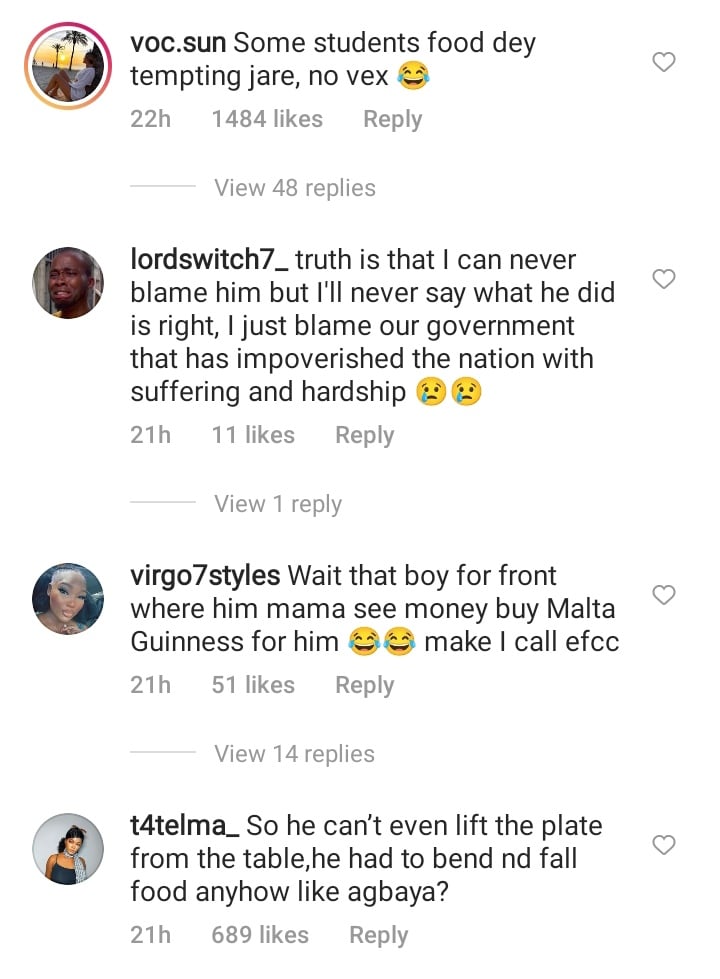Like t4telma_ comment via heart icon

pos(663,845)
